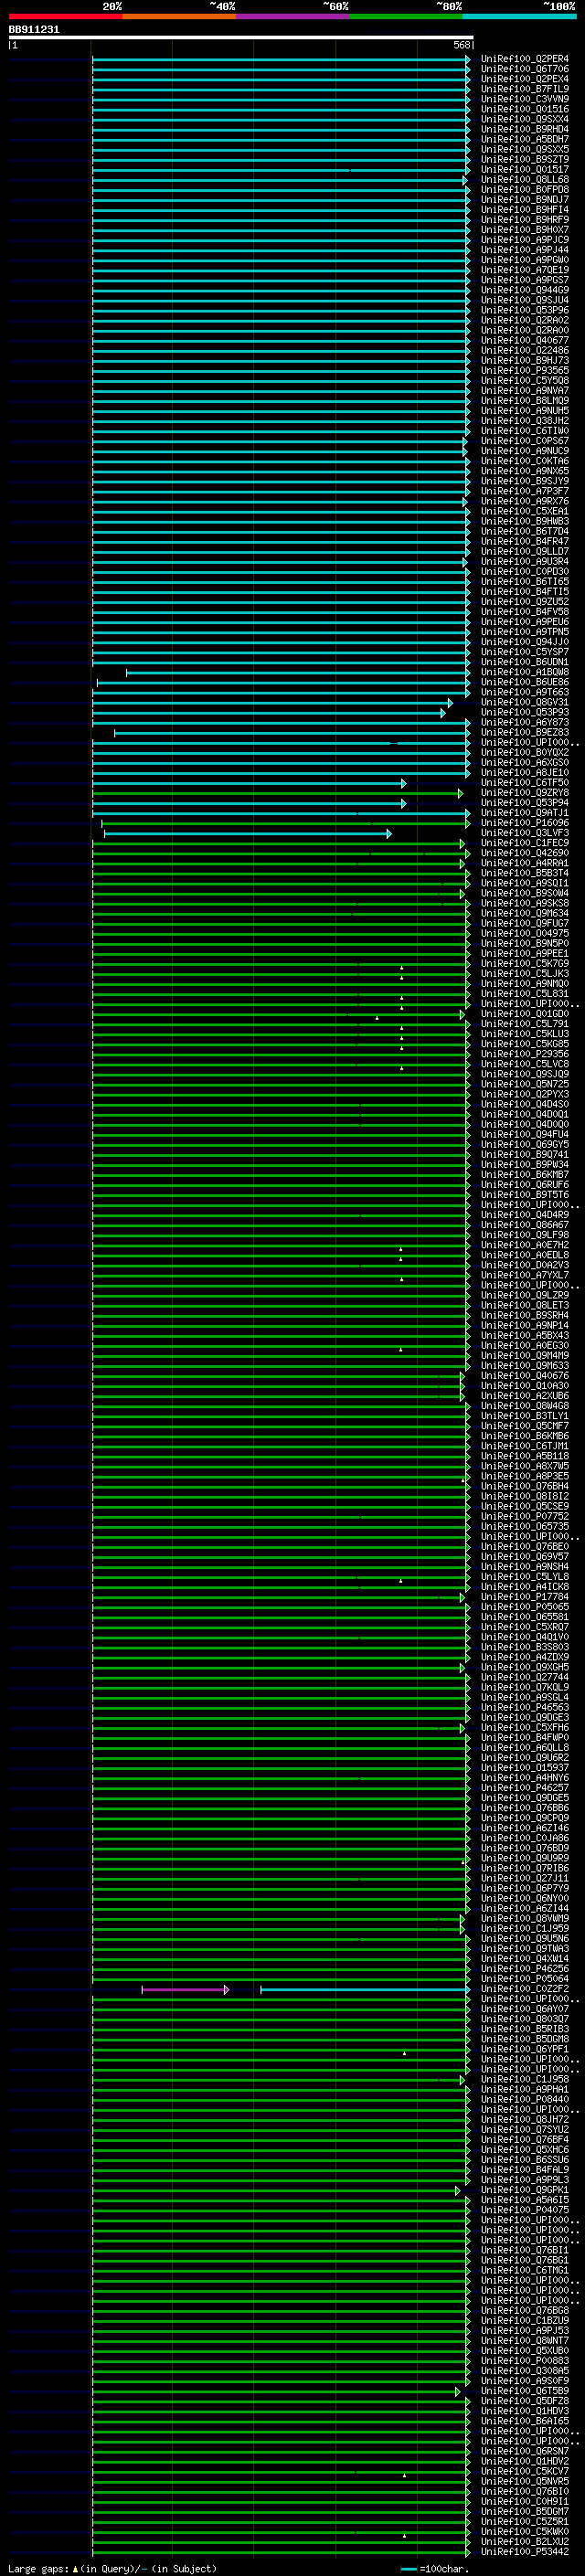This screenshot has height=2576, width=585.
Task: Click the query end position 568
Action: pyautogui.click(x=461, y=45)
